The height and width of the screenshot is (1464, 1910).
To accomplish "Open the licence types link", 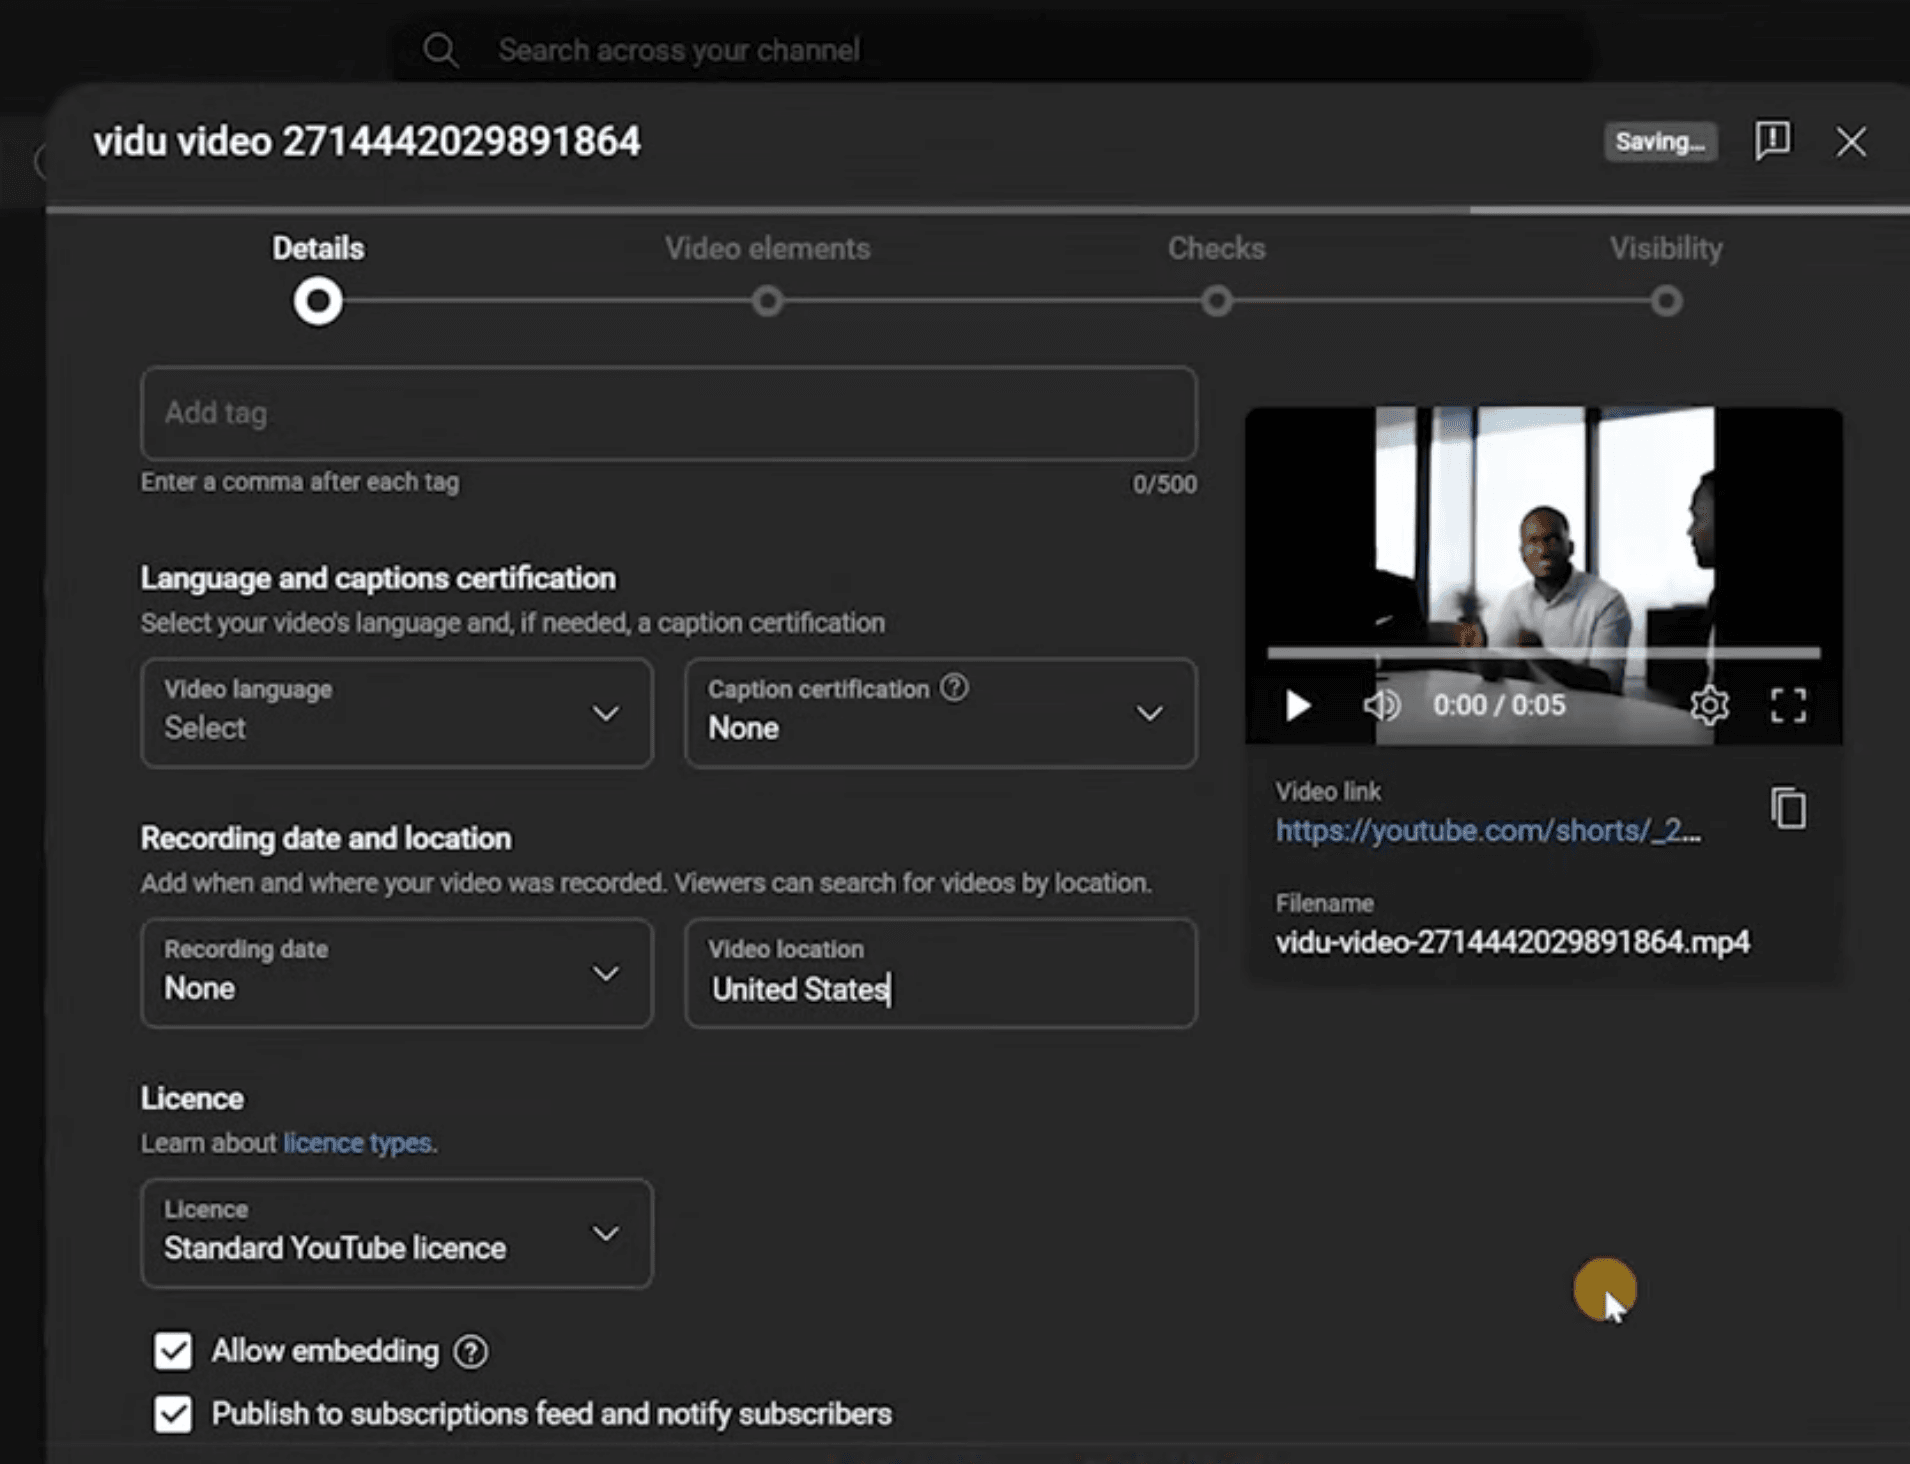I will (357, 1142).
